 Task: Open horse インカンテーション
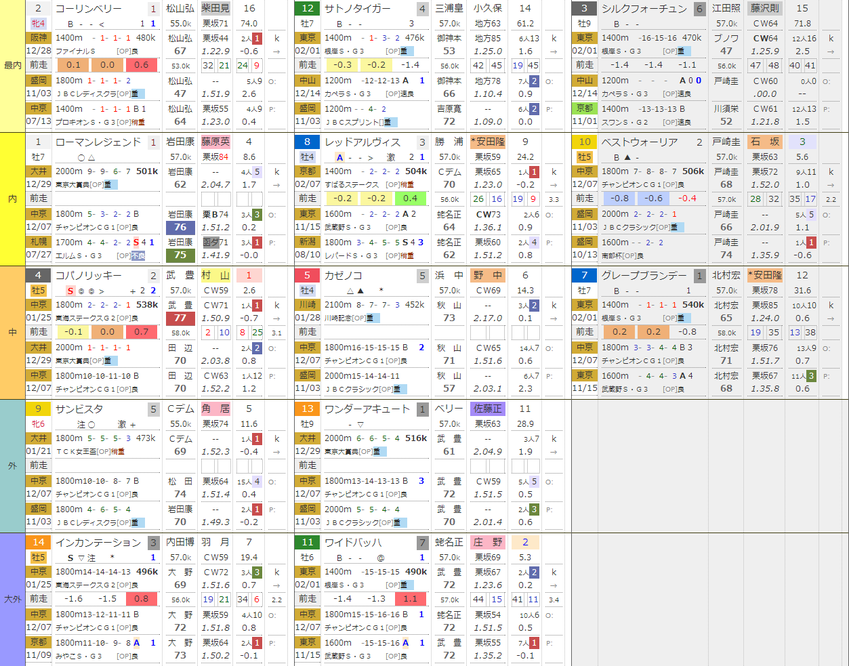pos(98,543)
